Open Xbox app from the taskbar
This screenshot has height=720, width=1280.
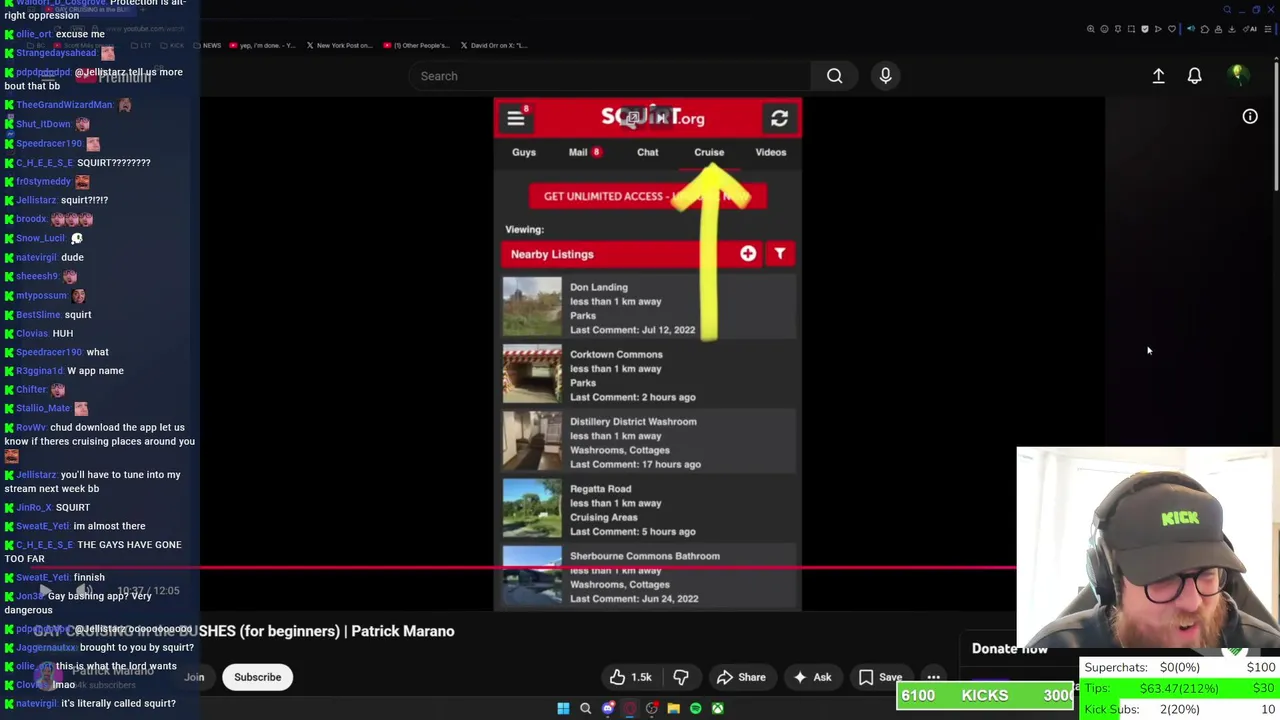718,708
